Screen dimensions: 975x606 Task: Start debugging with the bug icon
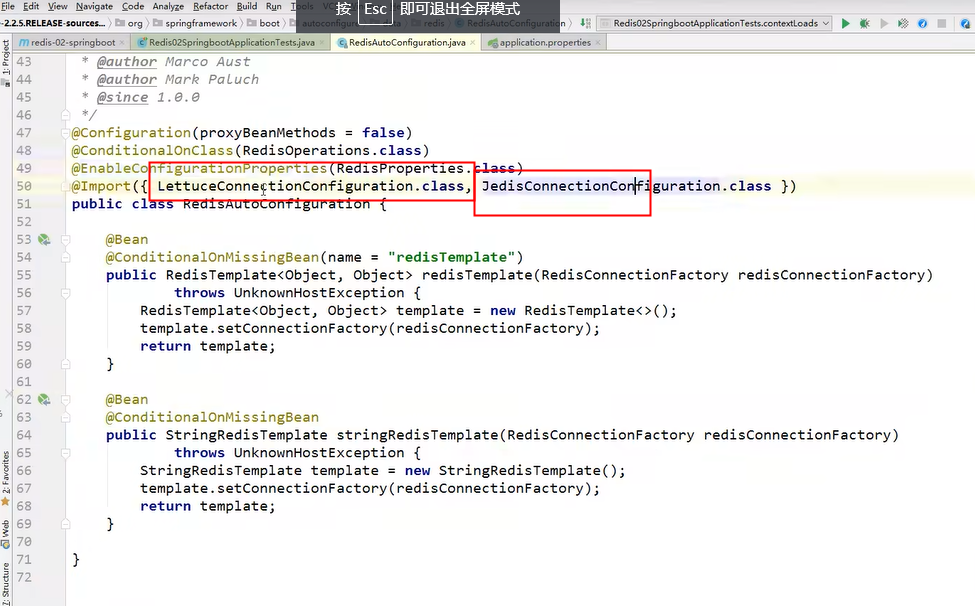click(864, 24)
